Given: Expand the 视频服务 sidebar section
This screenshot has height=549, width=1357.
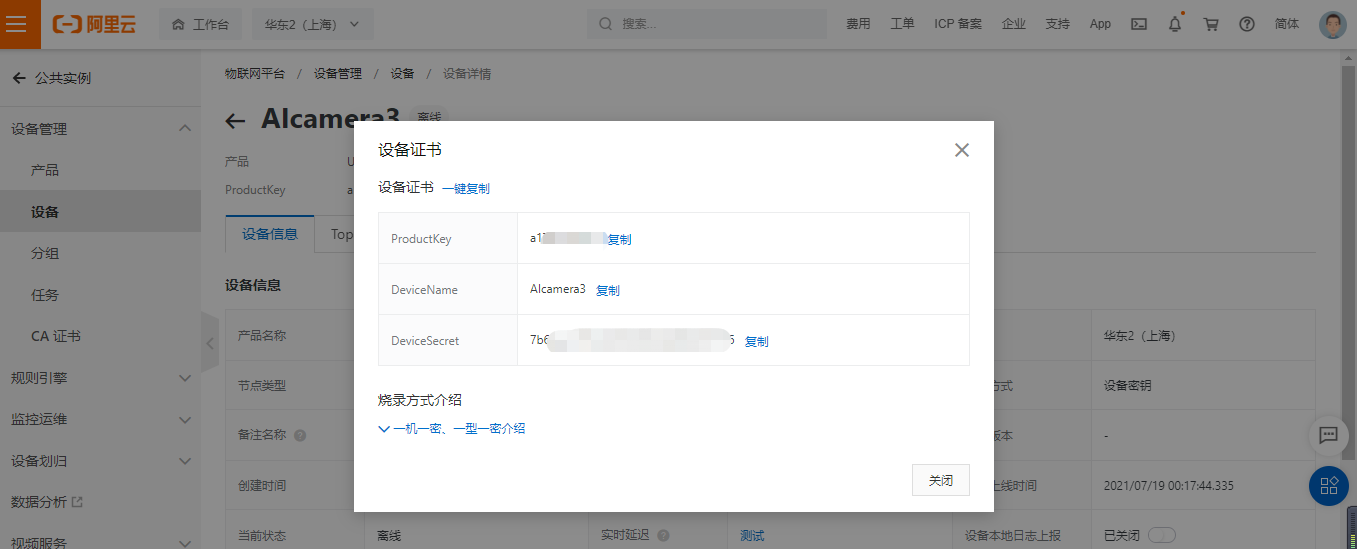Looking at the screenshot, I should click(x=184, y=543).
